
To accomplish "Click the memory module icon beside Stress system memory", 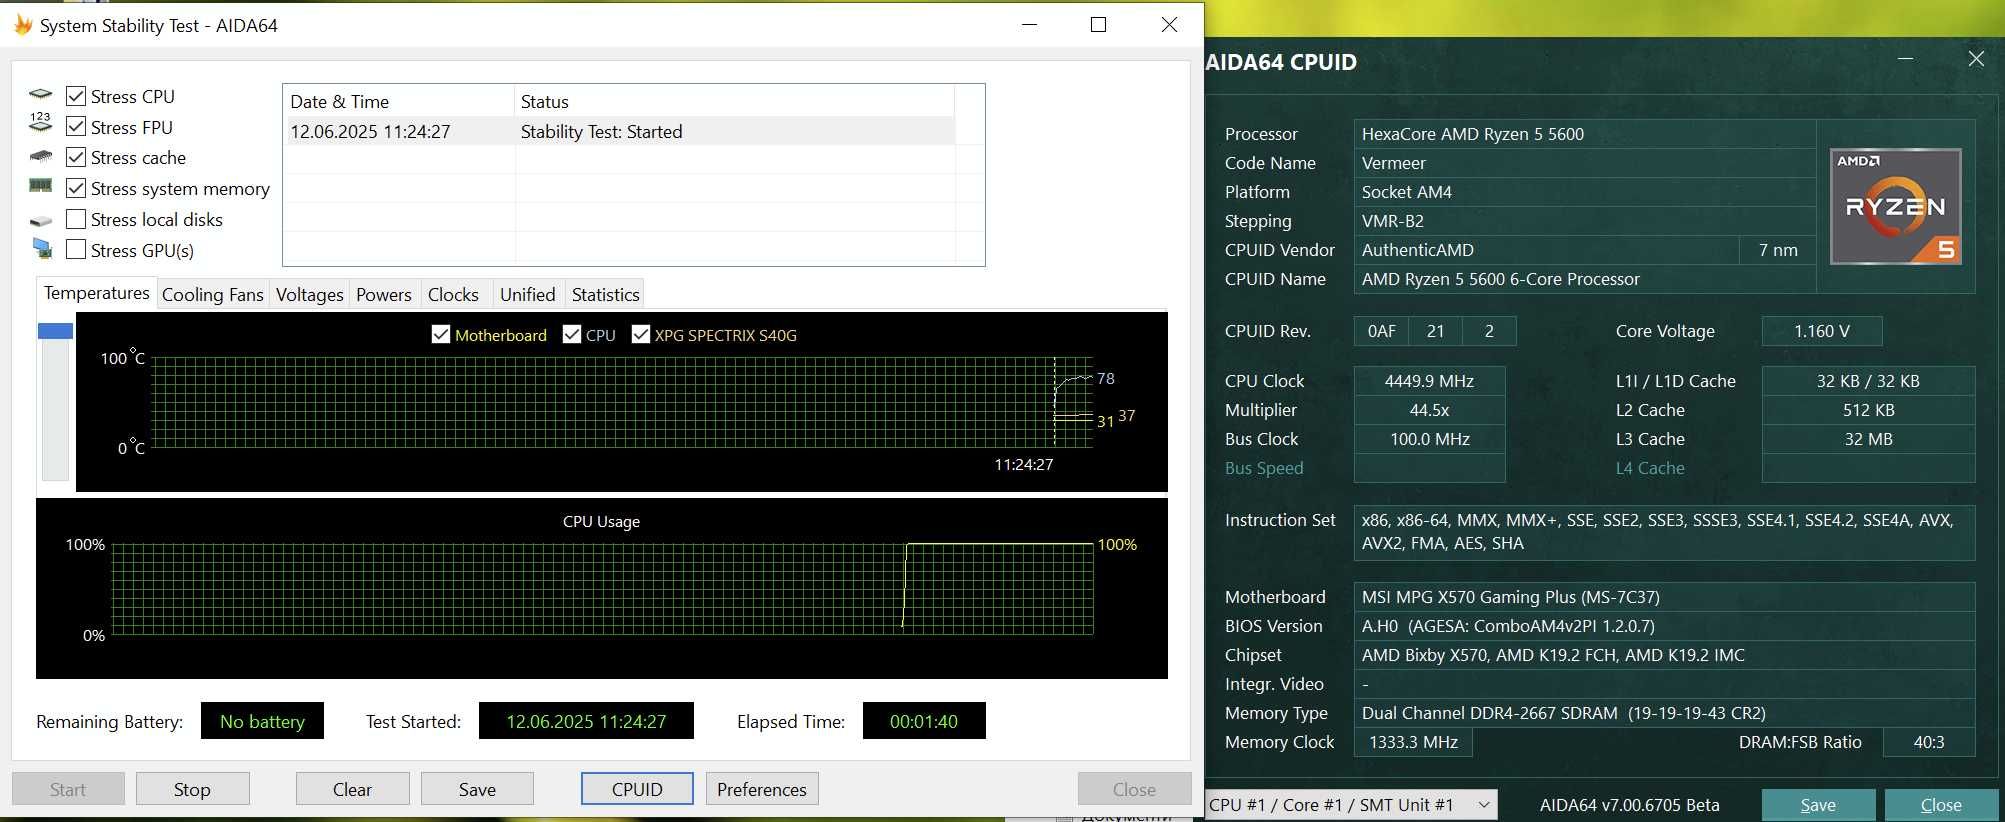I will coord(41,185).
